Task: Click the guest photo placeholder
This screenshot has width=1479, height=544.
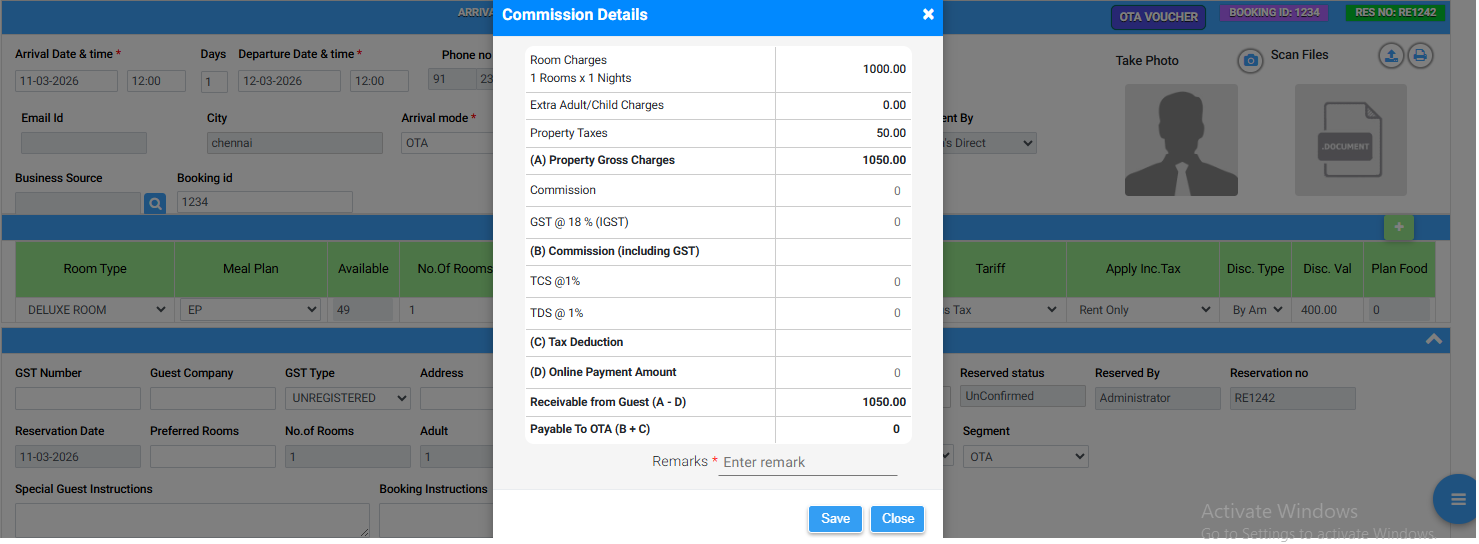Action: point(1181,140)
